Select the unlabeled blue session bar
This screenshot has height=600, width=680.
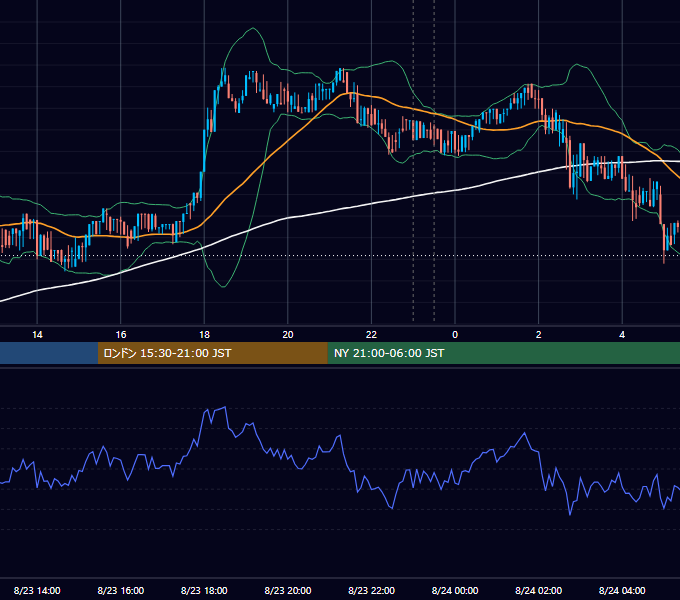pos(49,353)
